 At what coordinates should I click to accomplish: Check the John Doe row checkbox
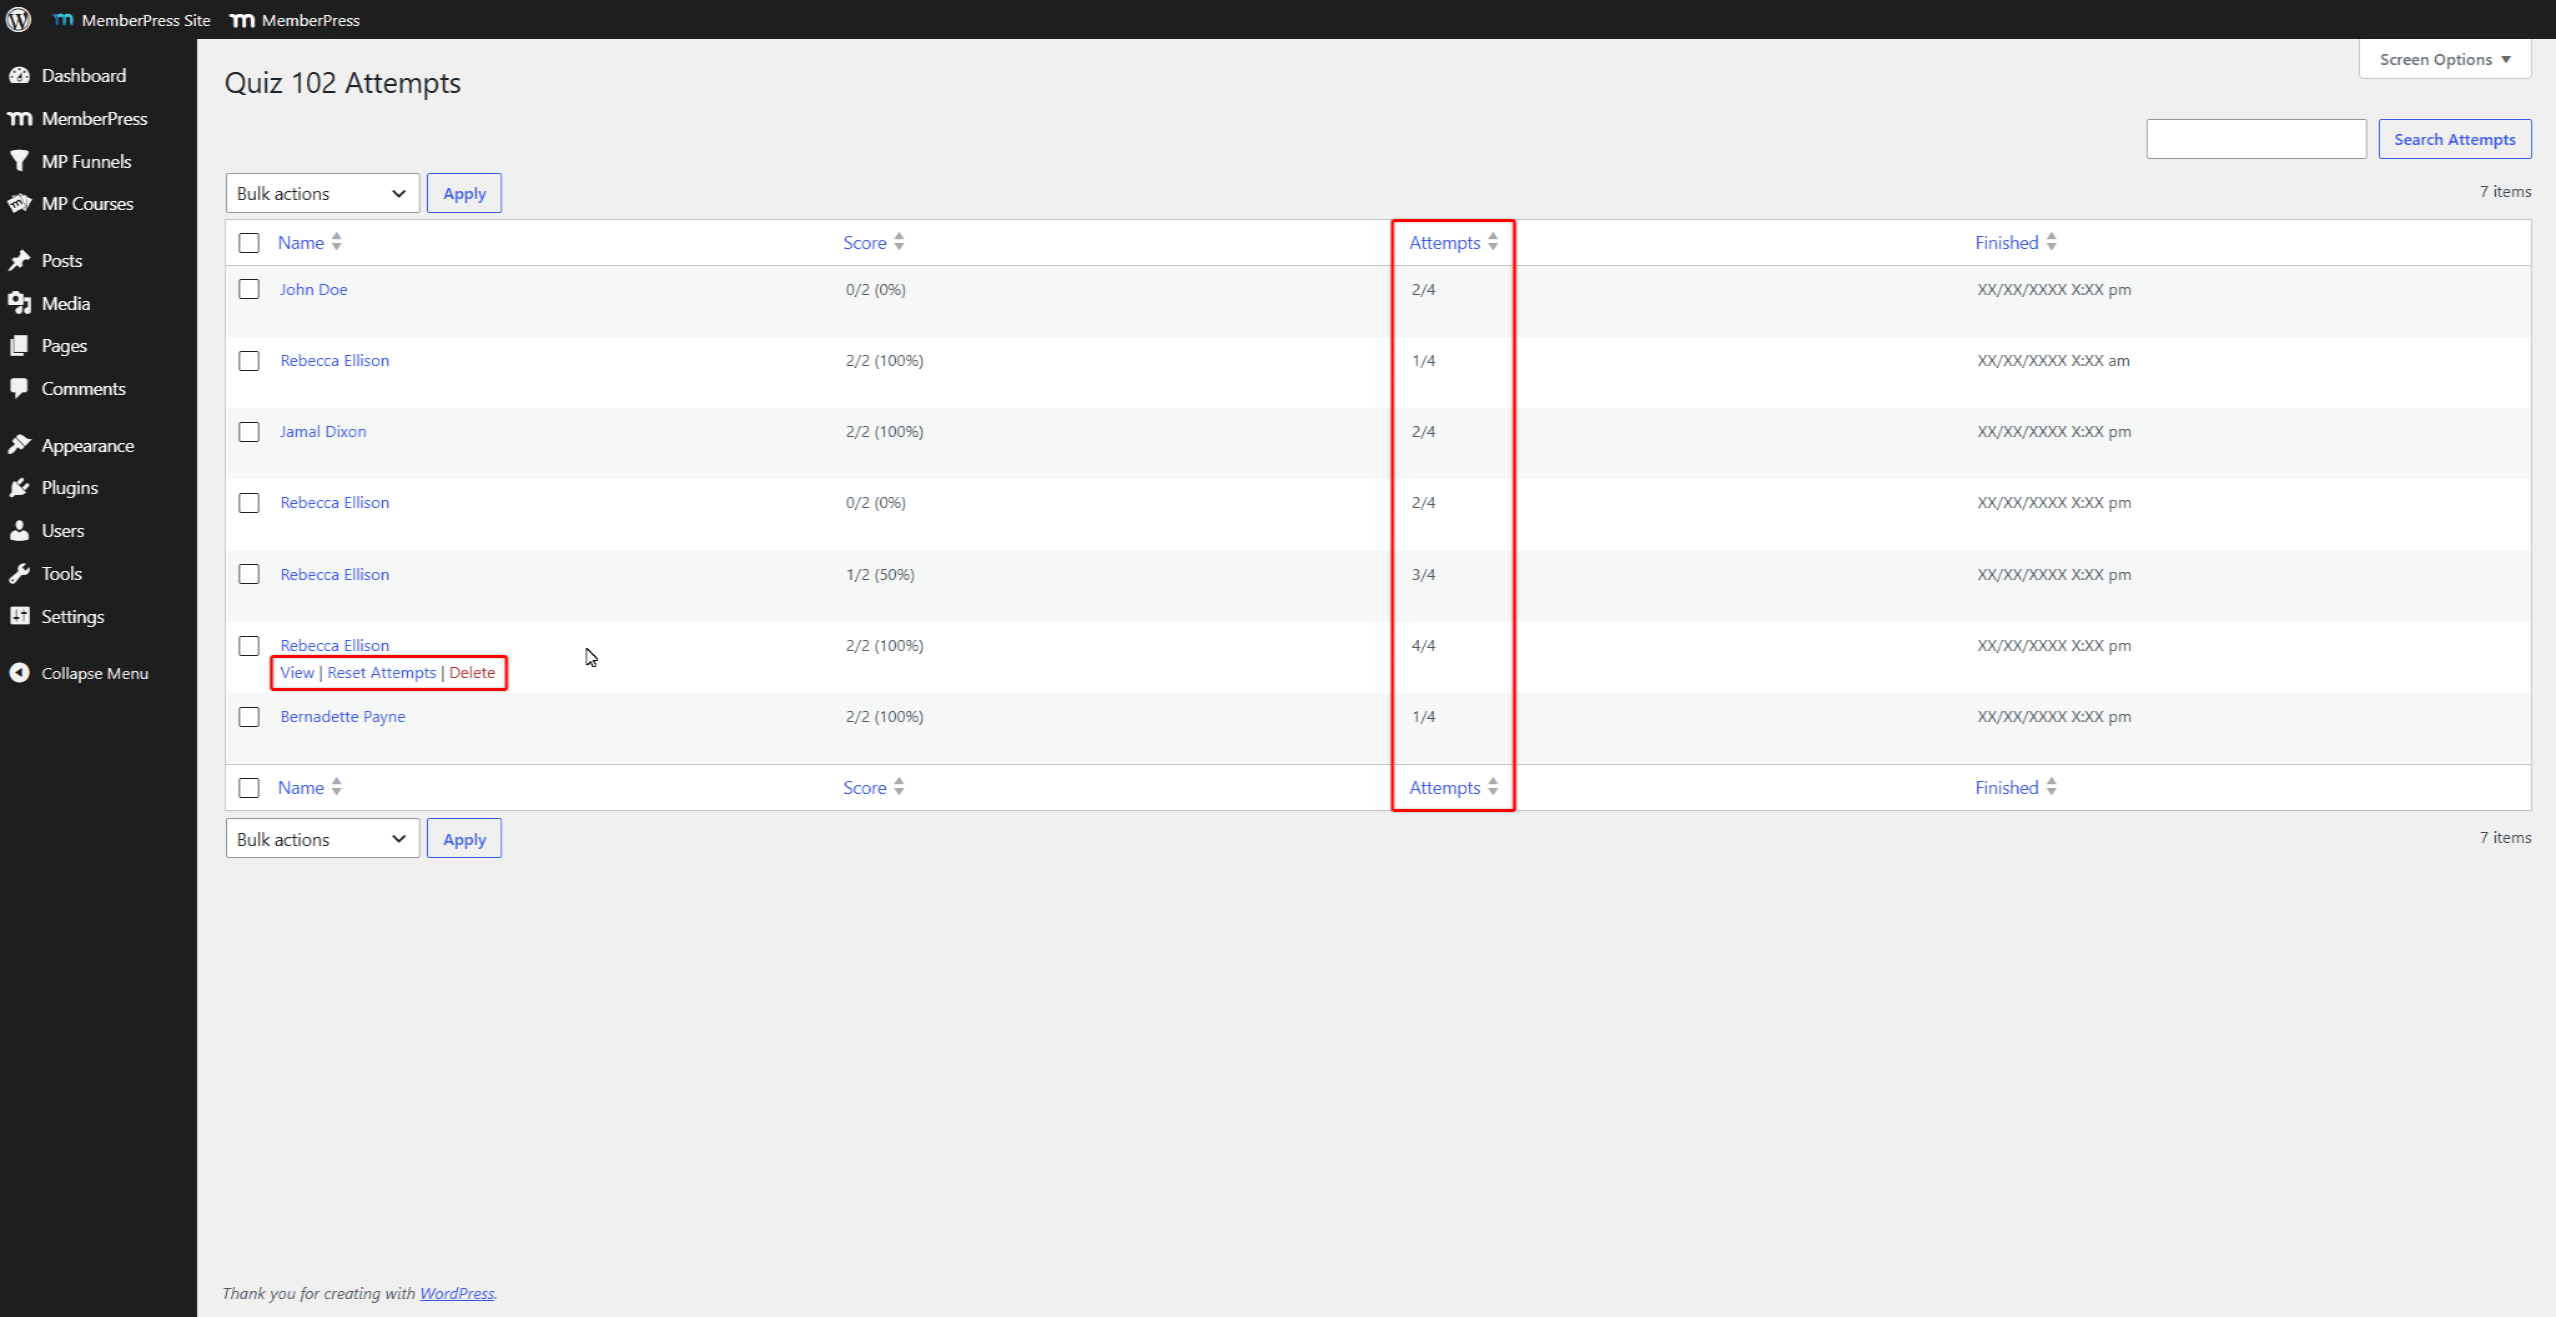tap(249, 289)
